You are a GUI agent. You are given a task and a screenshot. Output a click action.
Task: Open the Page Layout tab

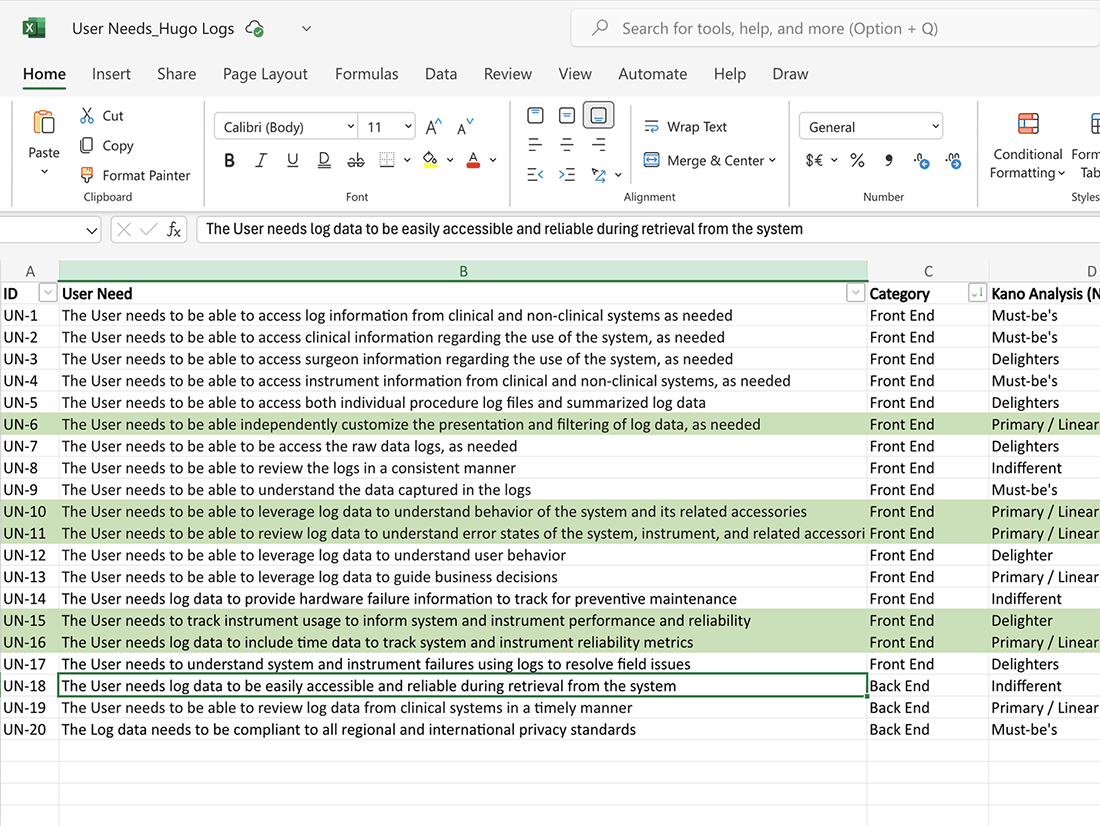point(265,74)
